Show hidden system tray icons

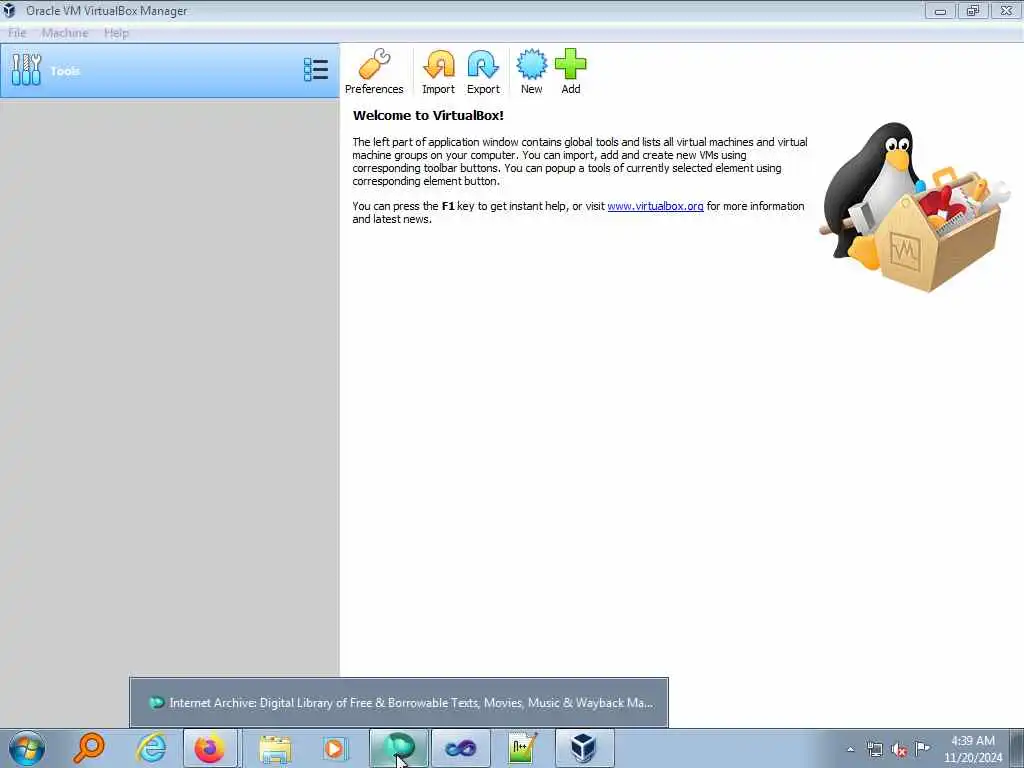(850, 749)
